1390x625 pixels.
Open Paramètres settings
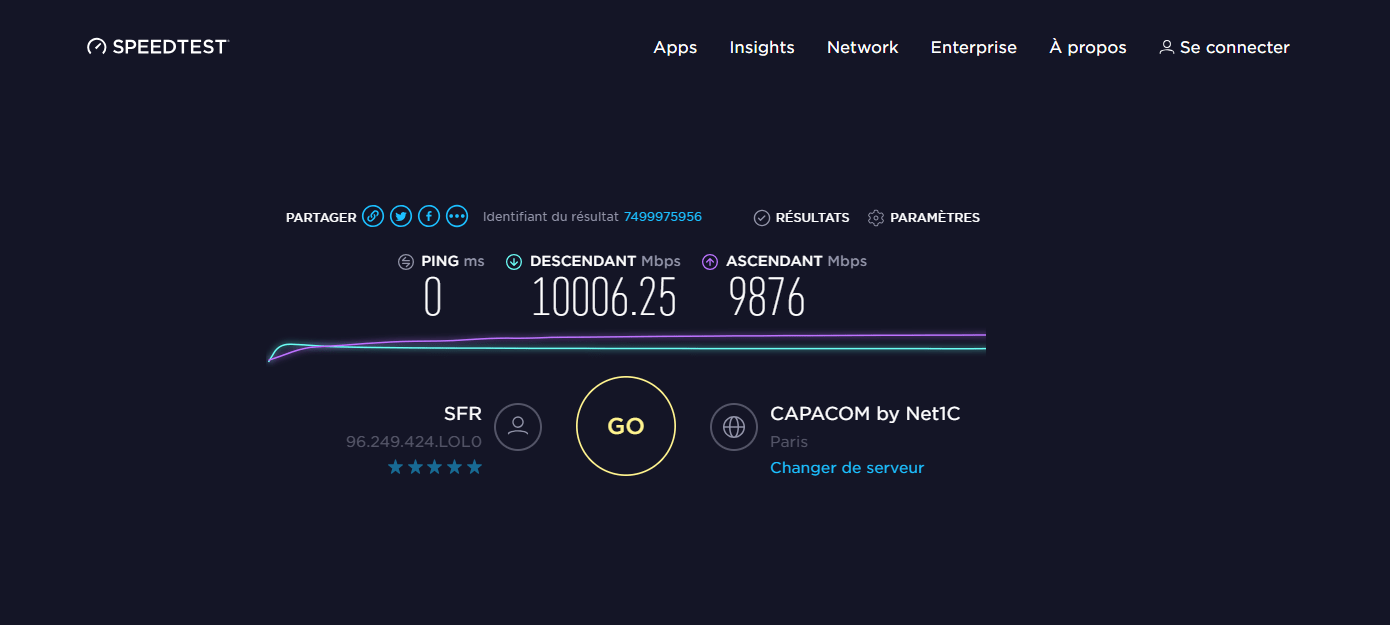[x=924, y=217]
